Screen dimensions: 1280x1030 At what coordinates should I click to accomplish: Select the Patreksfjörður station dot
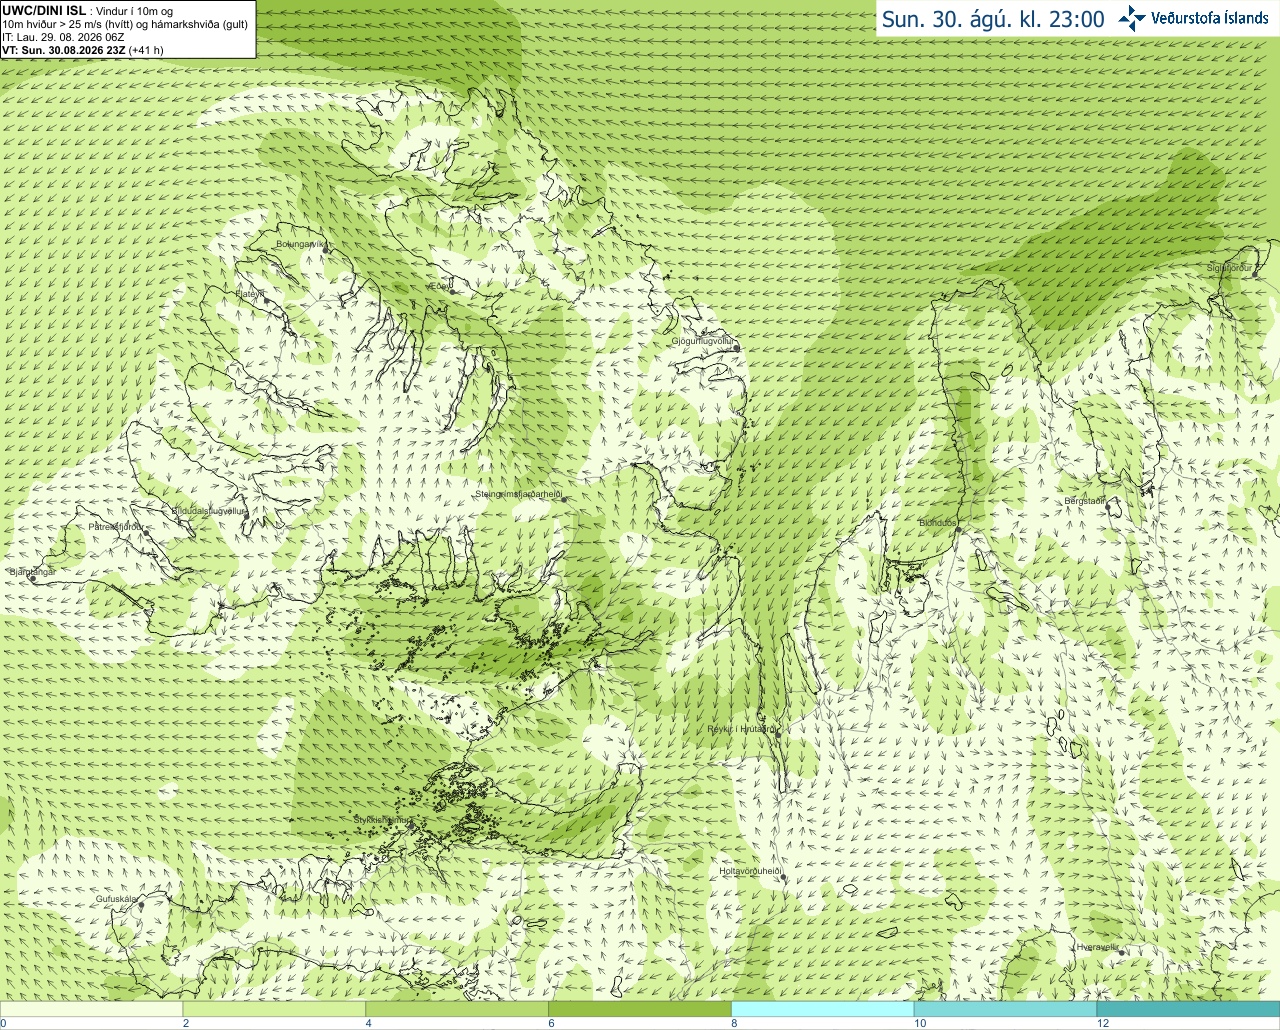(147, 533)
